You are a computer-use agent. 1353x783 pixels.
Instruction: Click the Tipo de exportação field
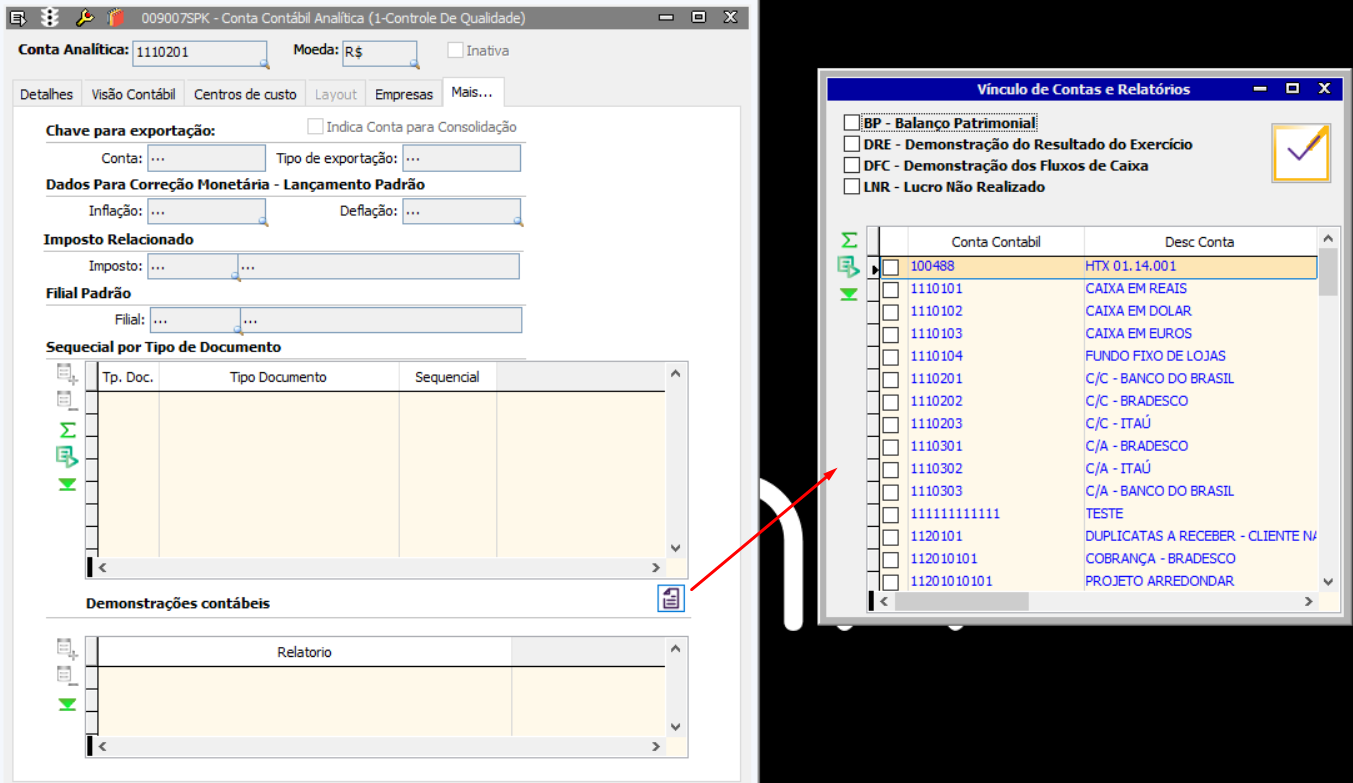(462, 158)
